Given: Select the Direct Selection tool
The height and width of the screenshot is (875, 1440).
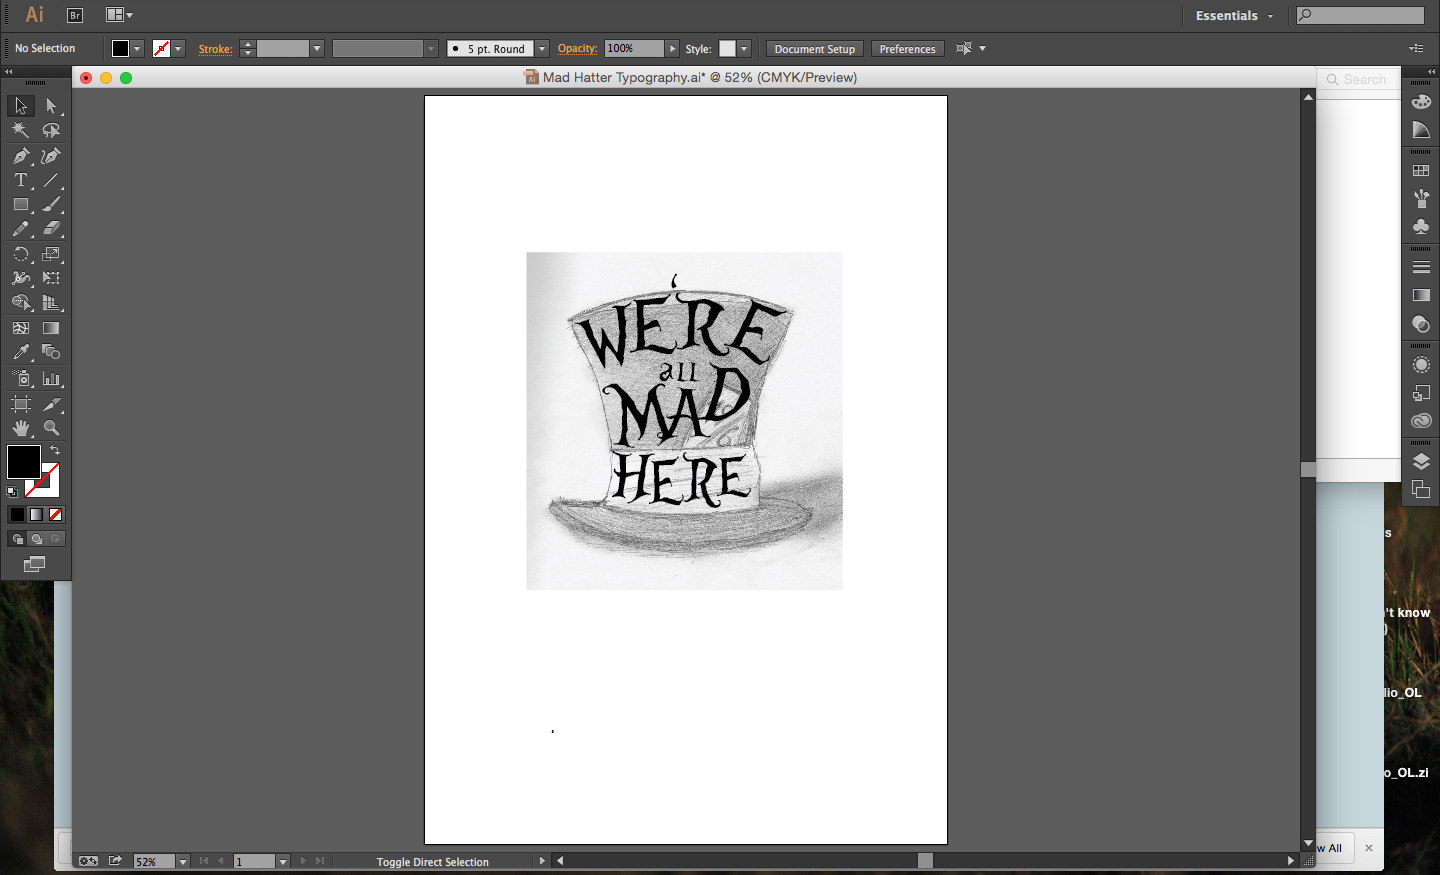Looking at the screenshot, I should point(51,106).
